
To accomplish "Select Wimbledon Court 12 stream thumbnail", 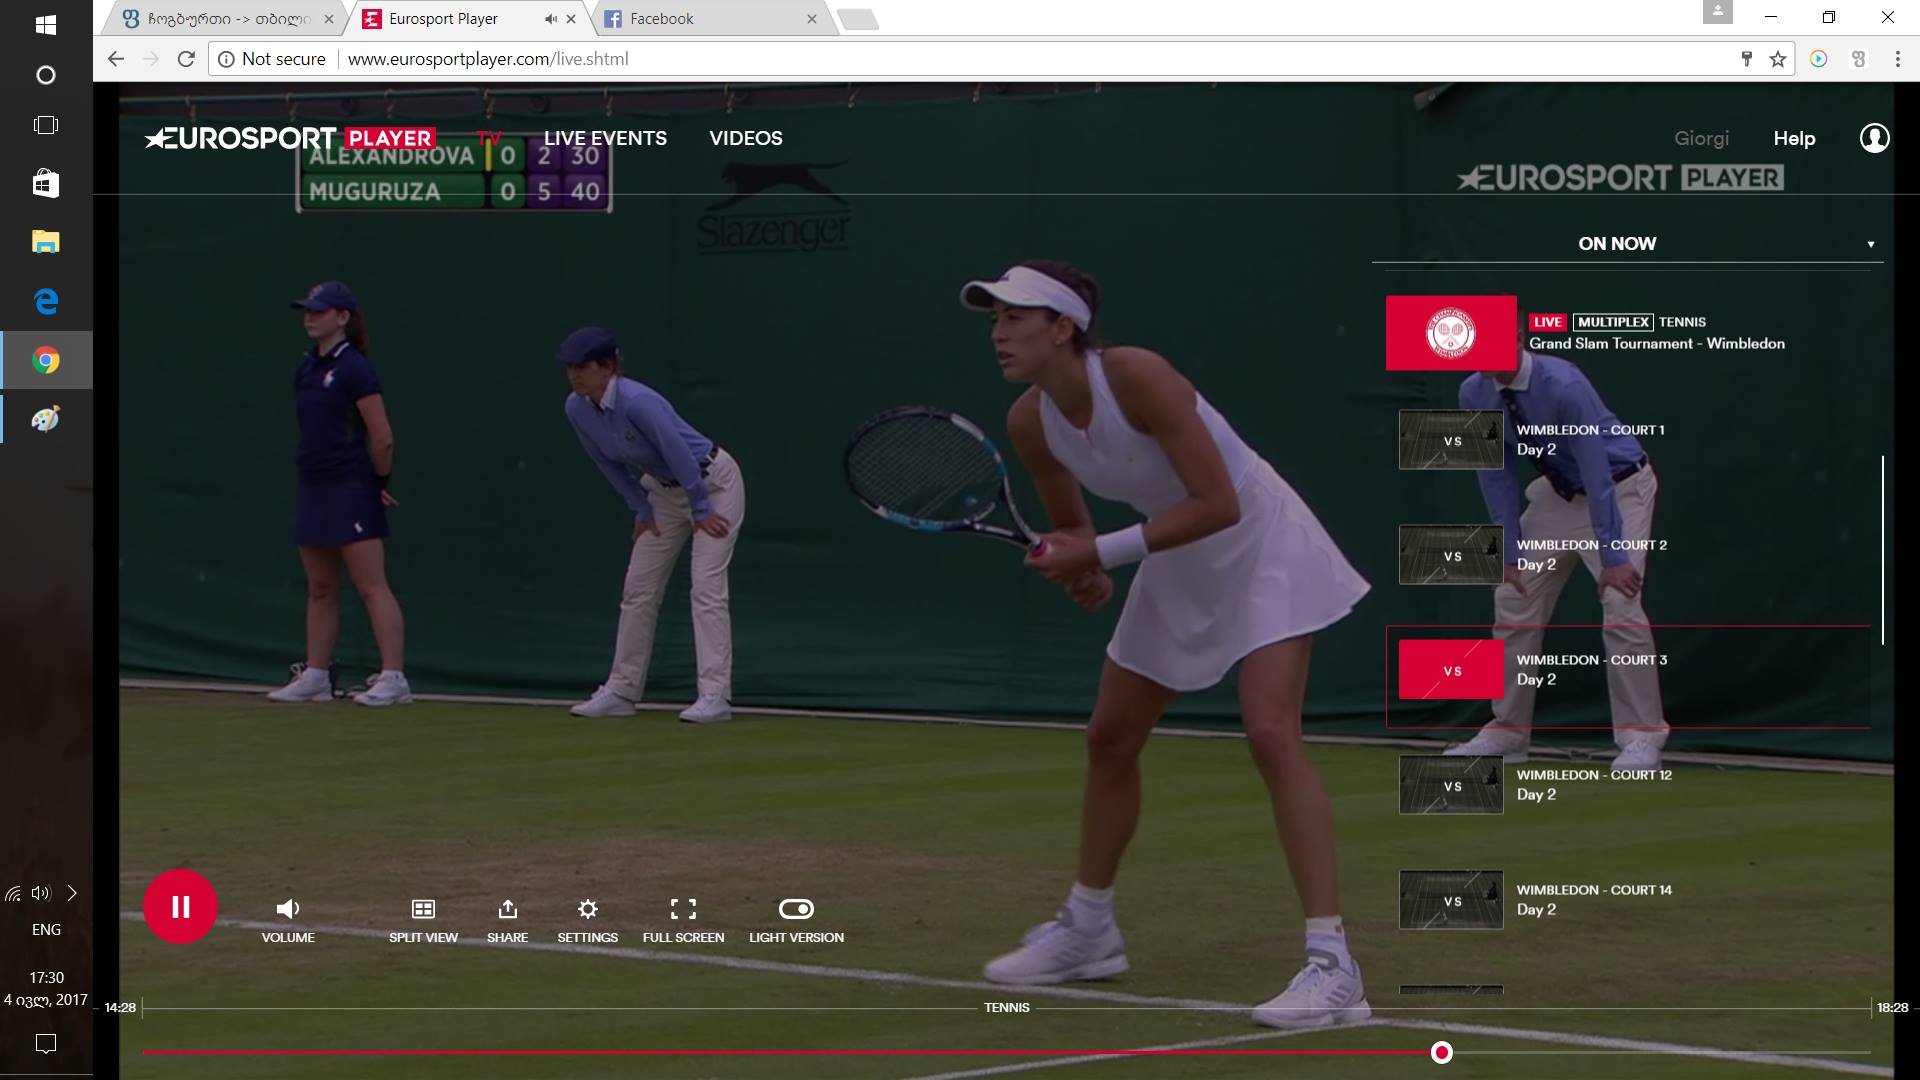I will coord(1450,785).
